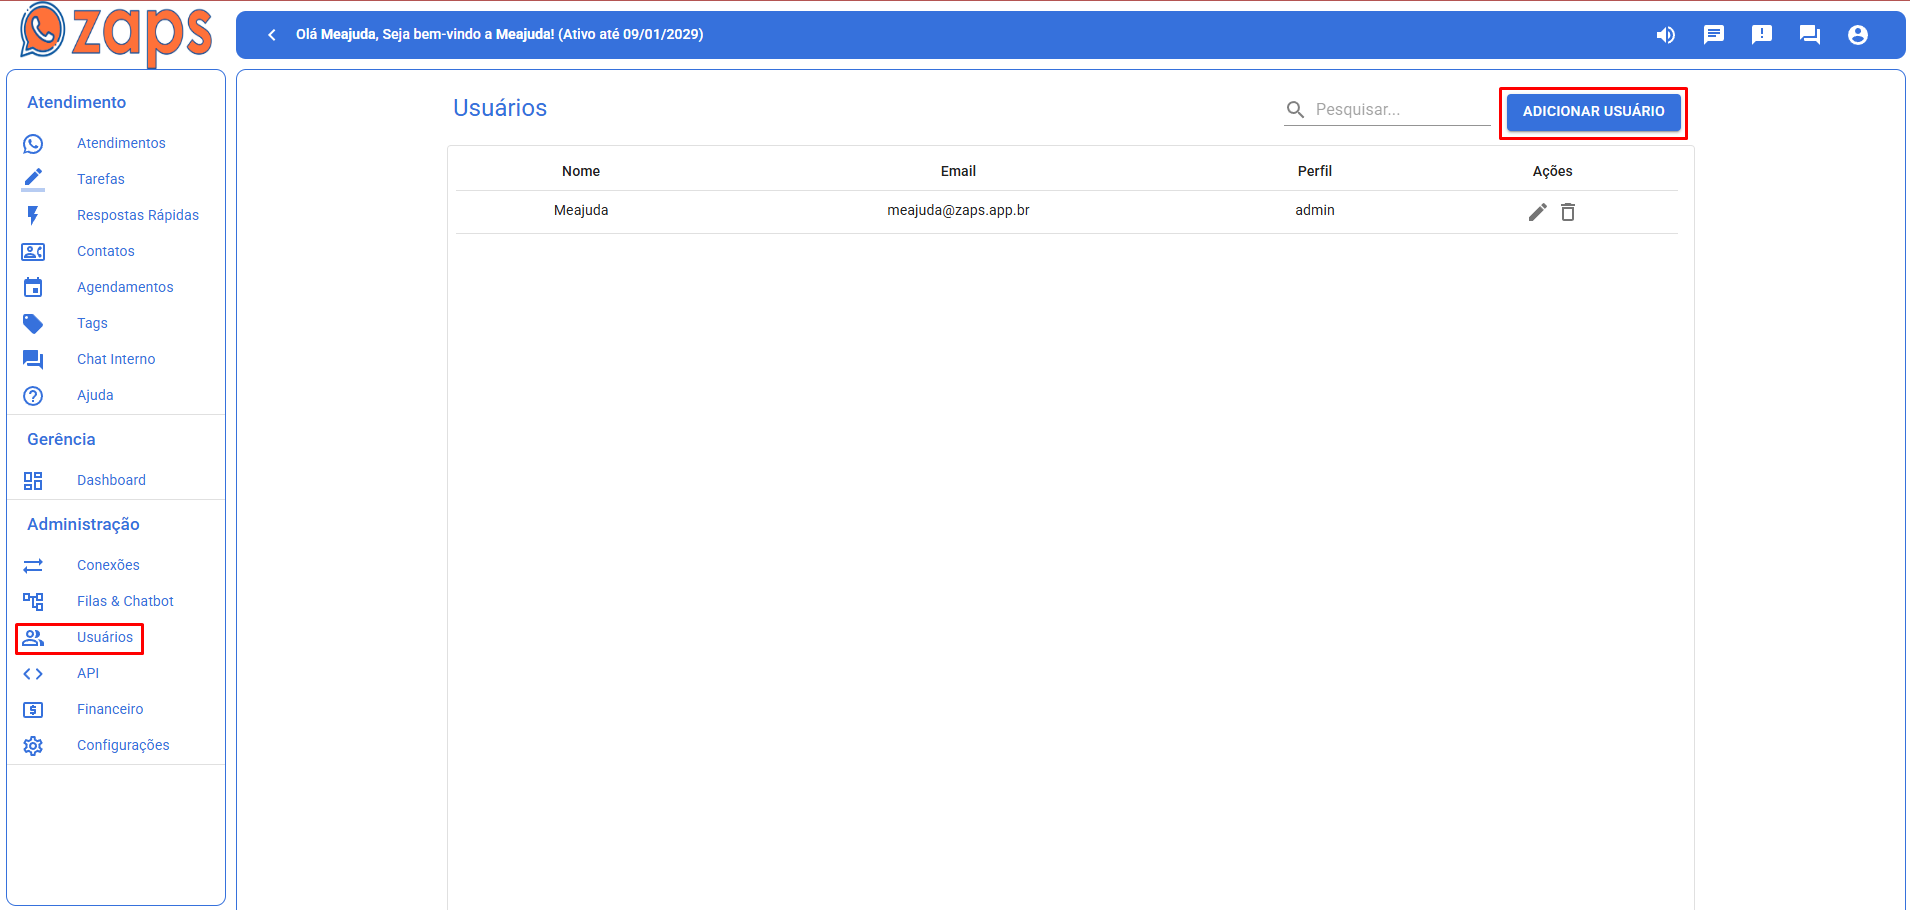Go to Respostas Rápidas menu item
Screen dimensions: 1910x910
[137, 215]
